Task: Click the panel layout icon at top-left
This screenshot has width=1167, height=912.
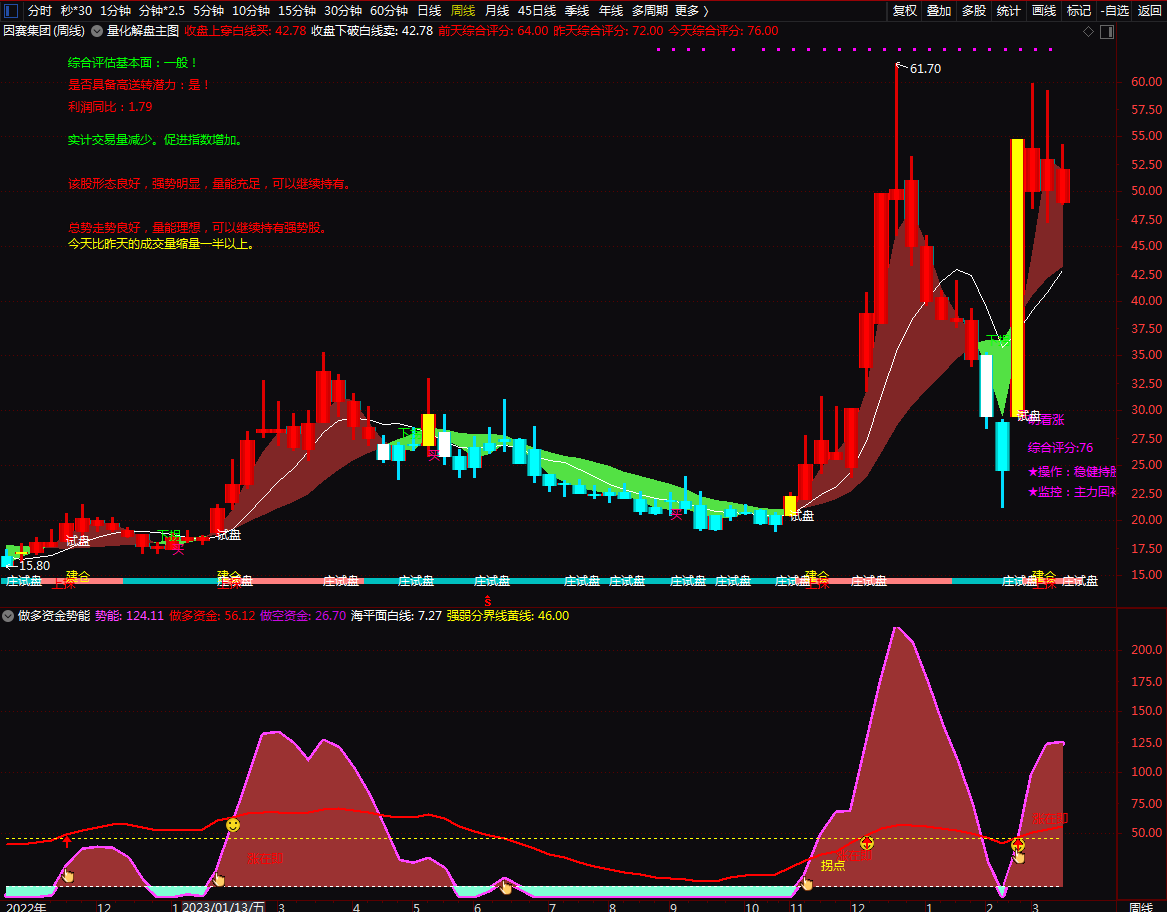Action: click(11, 10)
